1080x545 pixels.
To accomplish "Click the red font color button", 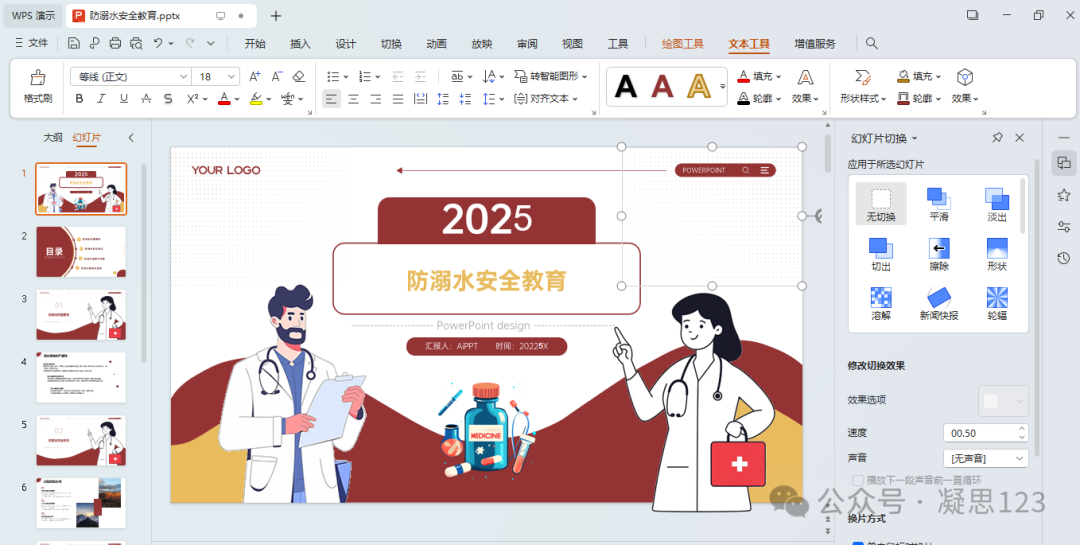I will 224,99.
